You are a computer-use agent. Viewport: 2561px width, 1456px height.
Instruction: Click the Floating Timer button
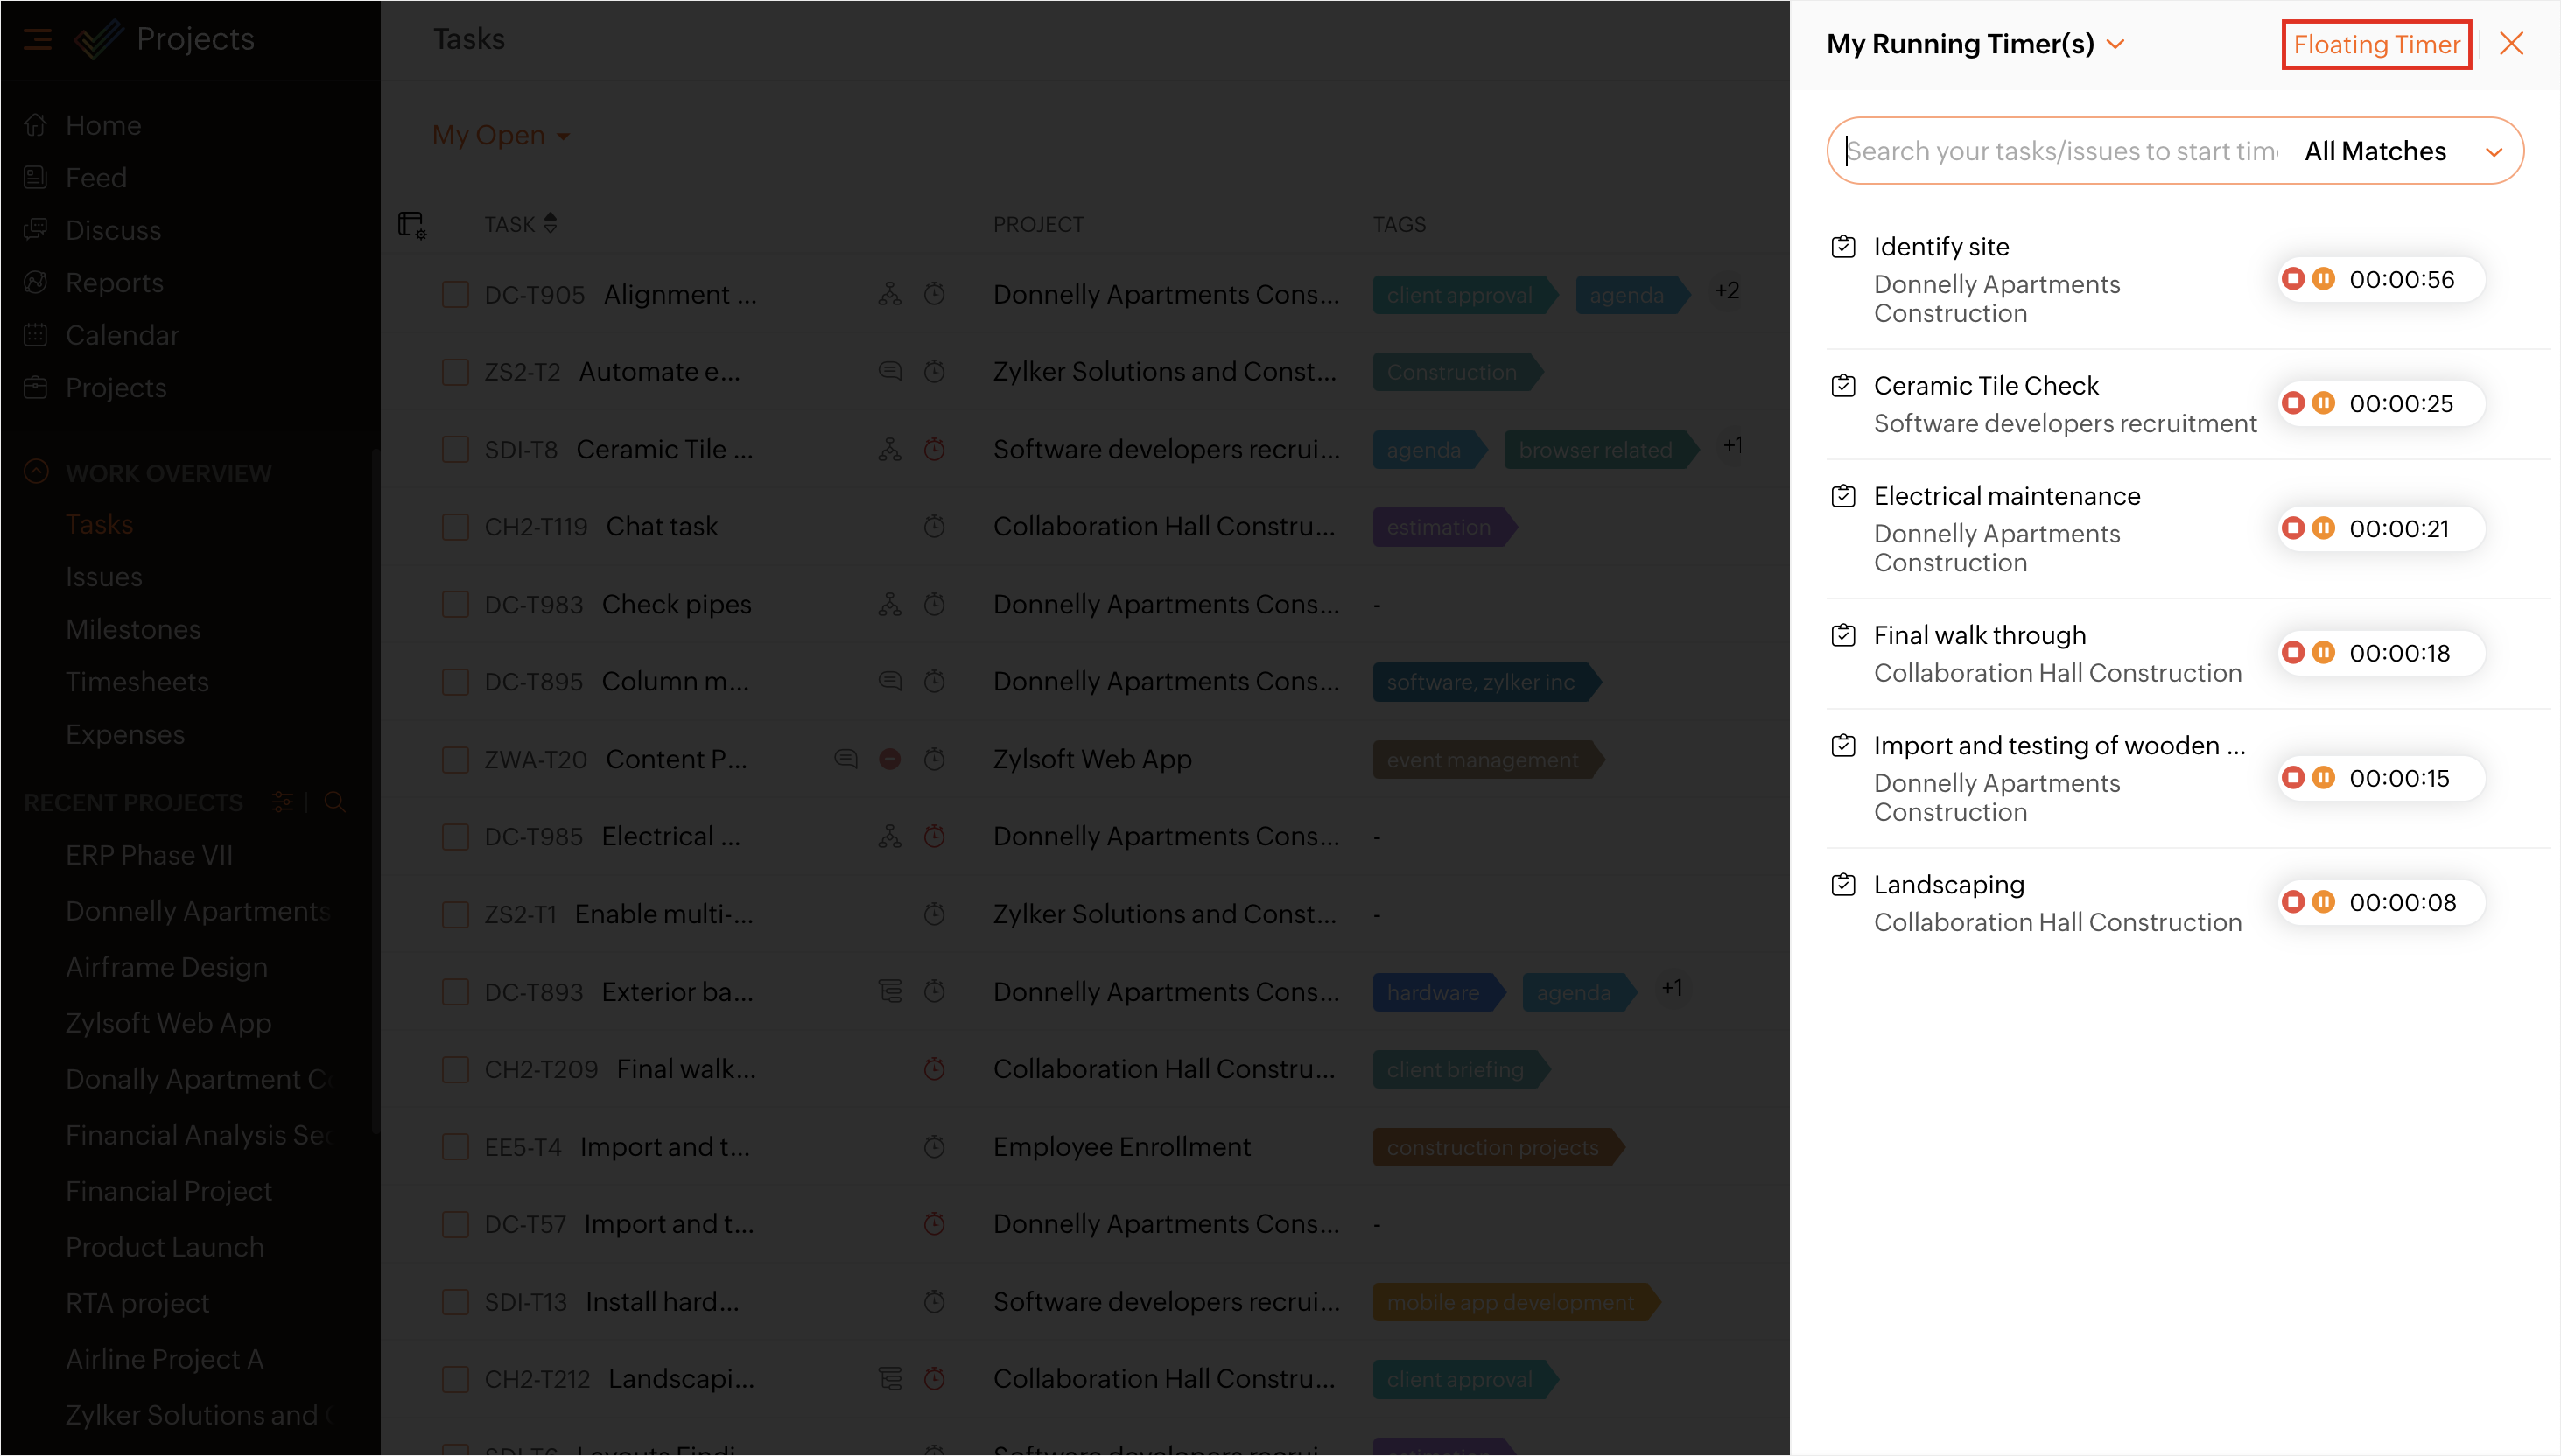point(2376,44)
